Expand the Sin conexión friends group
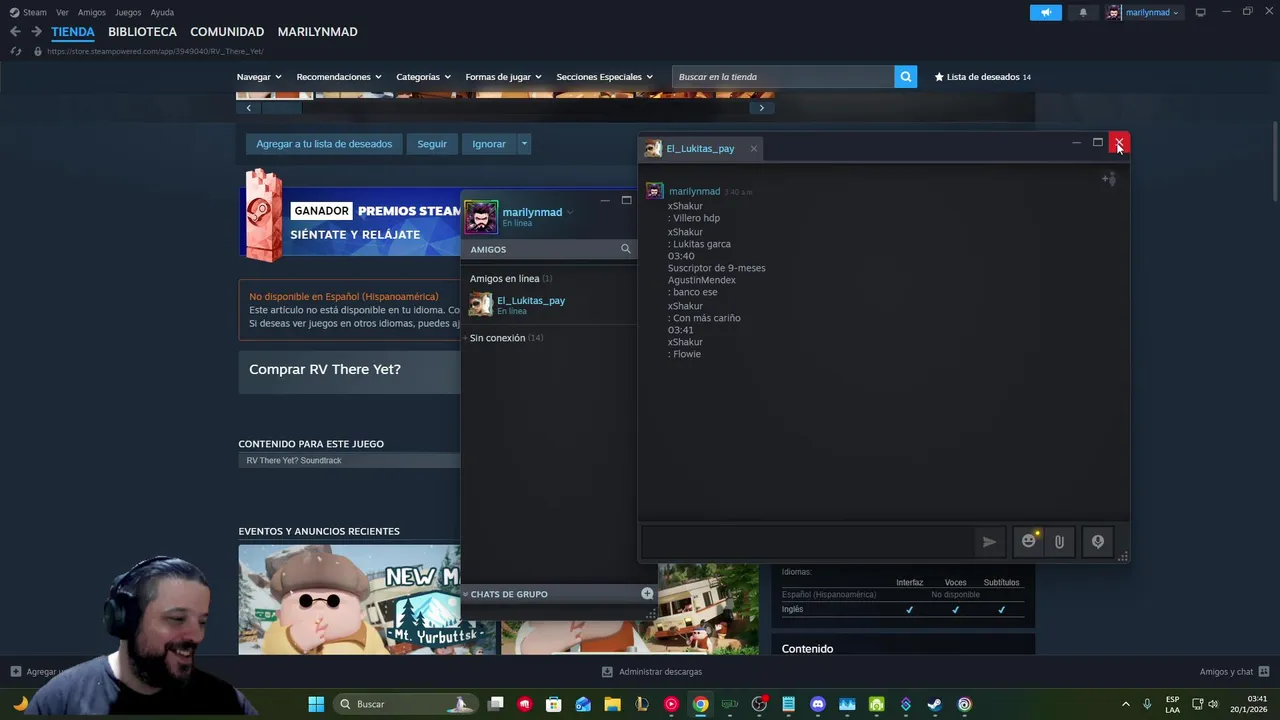The image size is (1280, 720). (x=506, y=338)
